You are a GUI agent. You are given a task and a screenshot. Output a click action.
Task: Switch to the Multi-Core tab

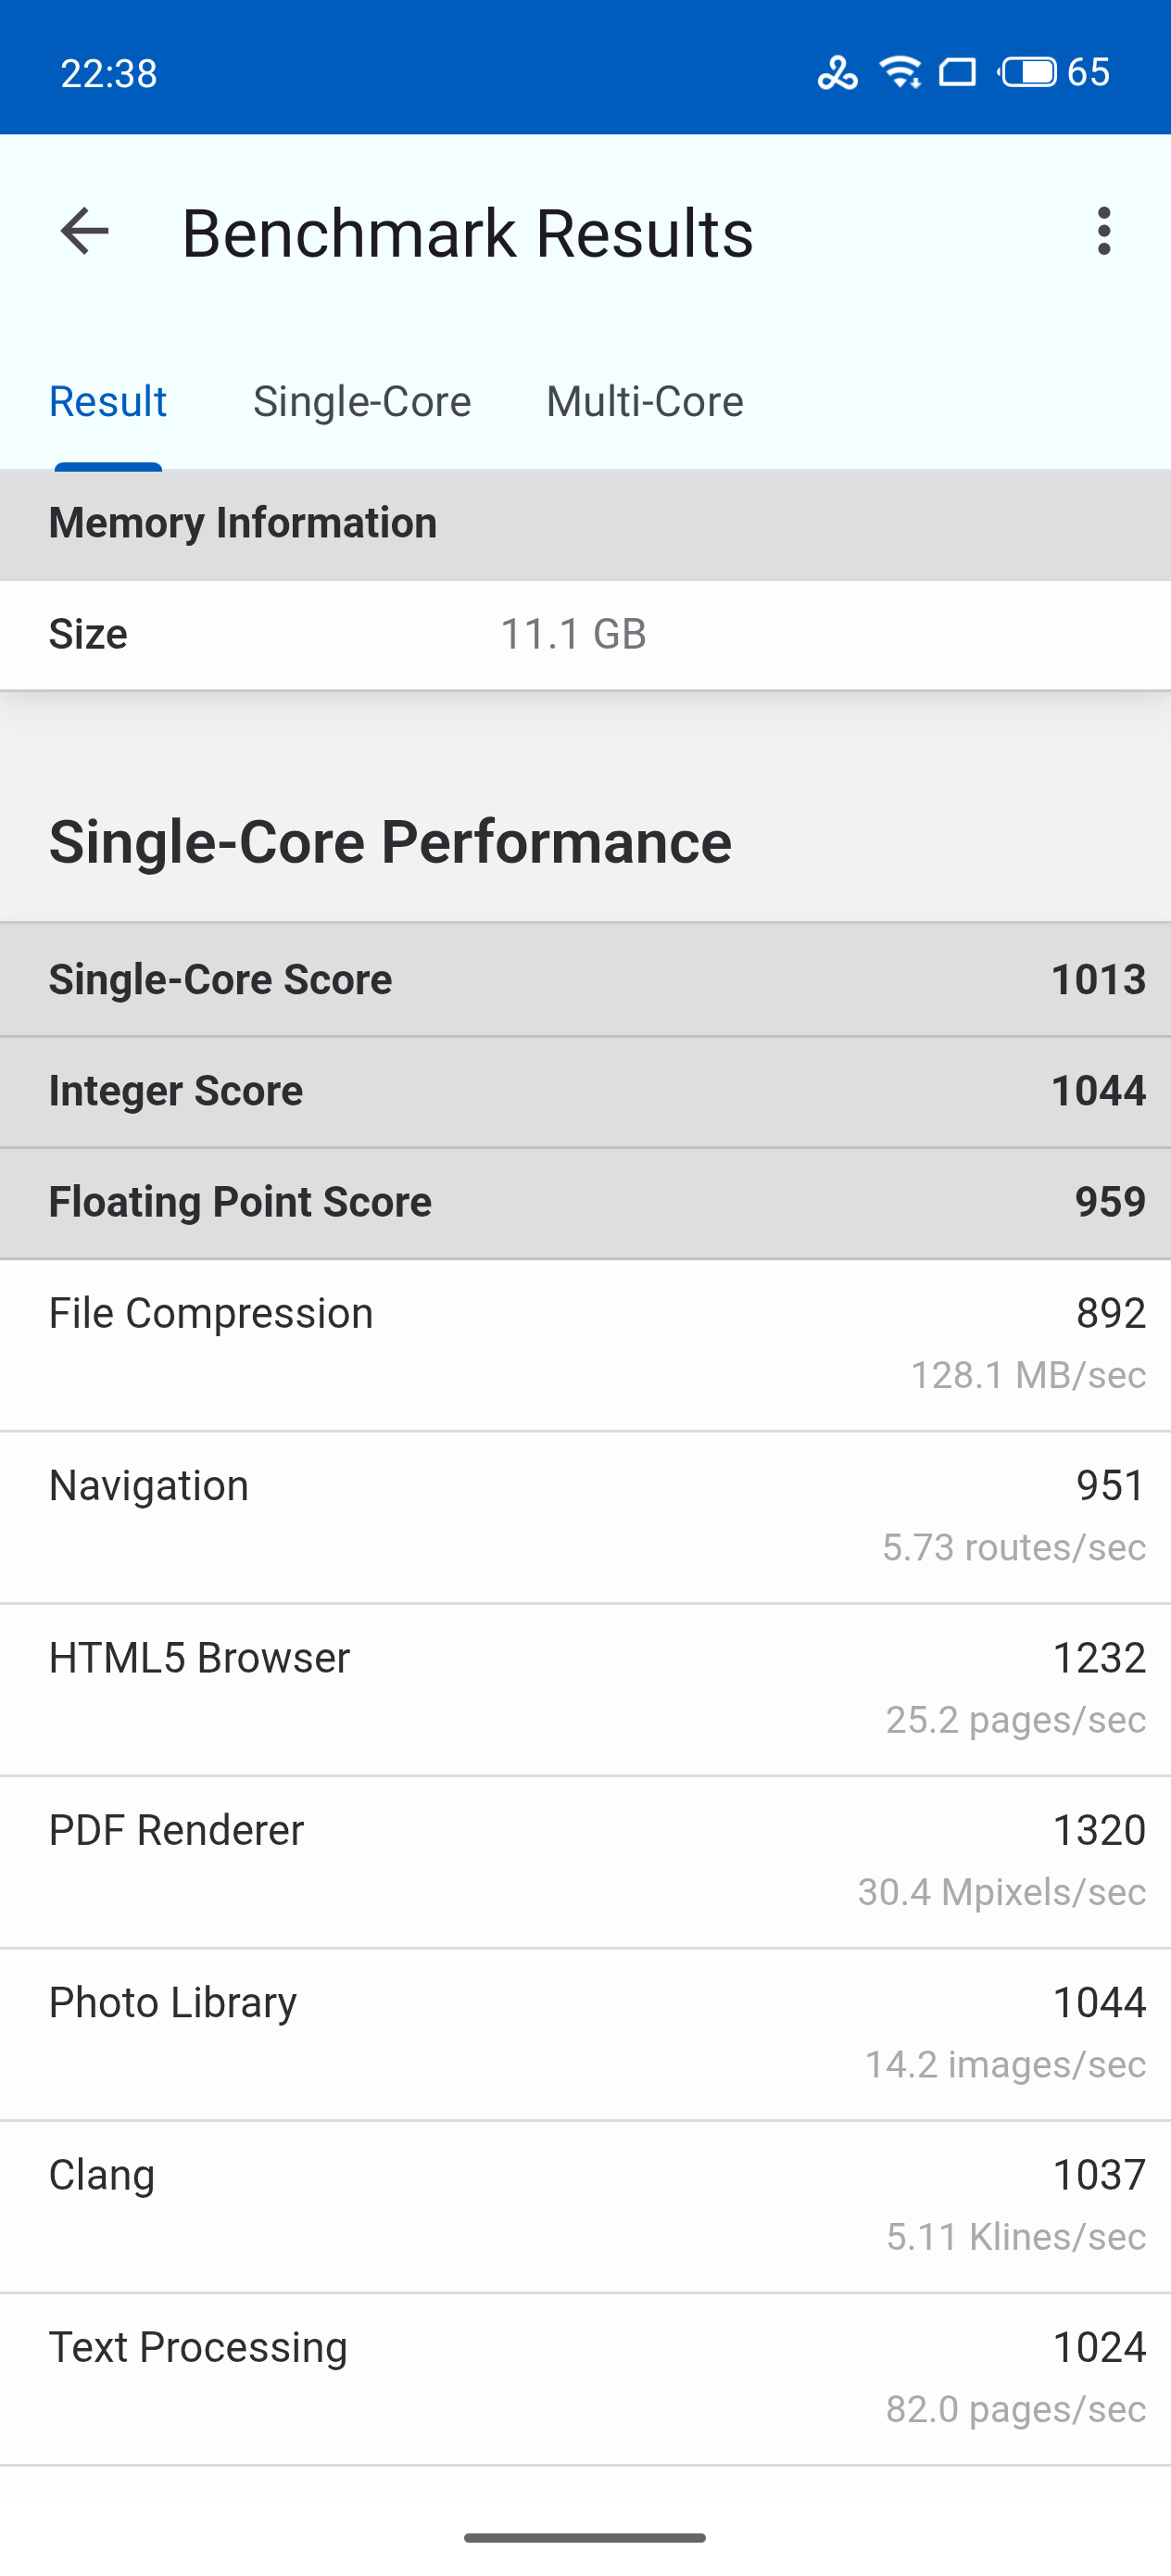[644, 402]
